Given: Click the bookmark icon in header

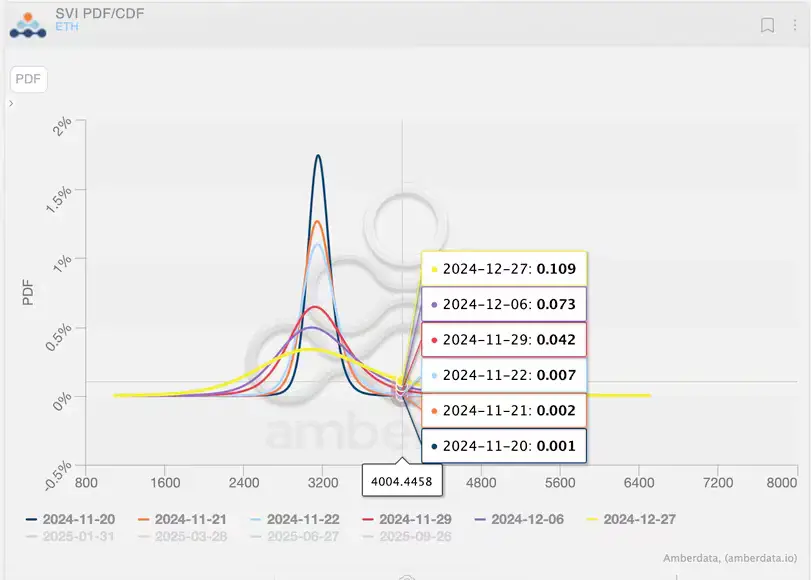Looking at the screenshot, I should point(767,26).
